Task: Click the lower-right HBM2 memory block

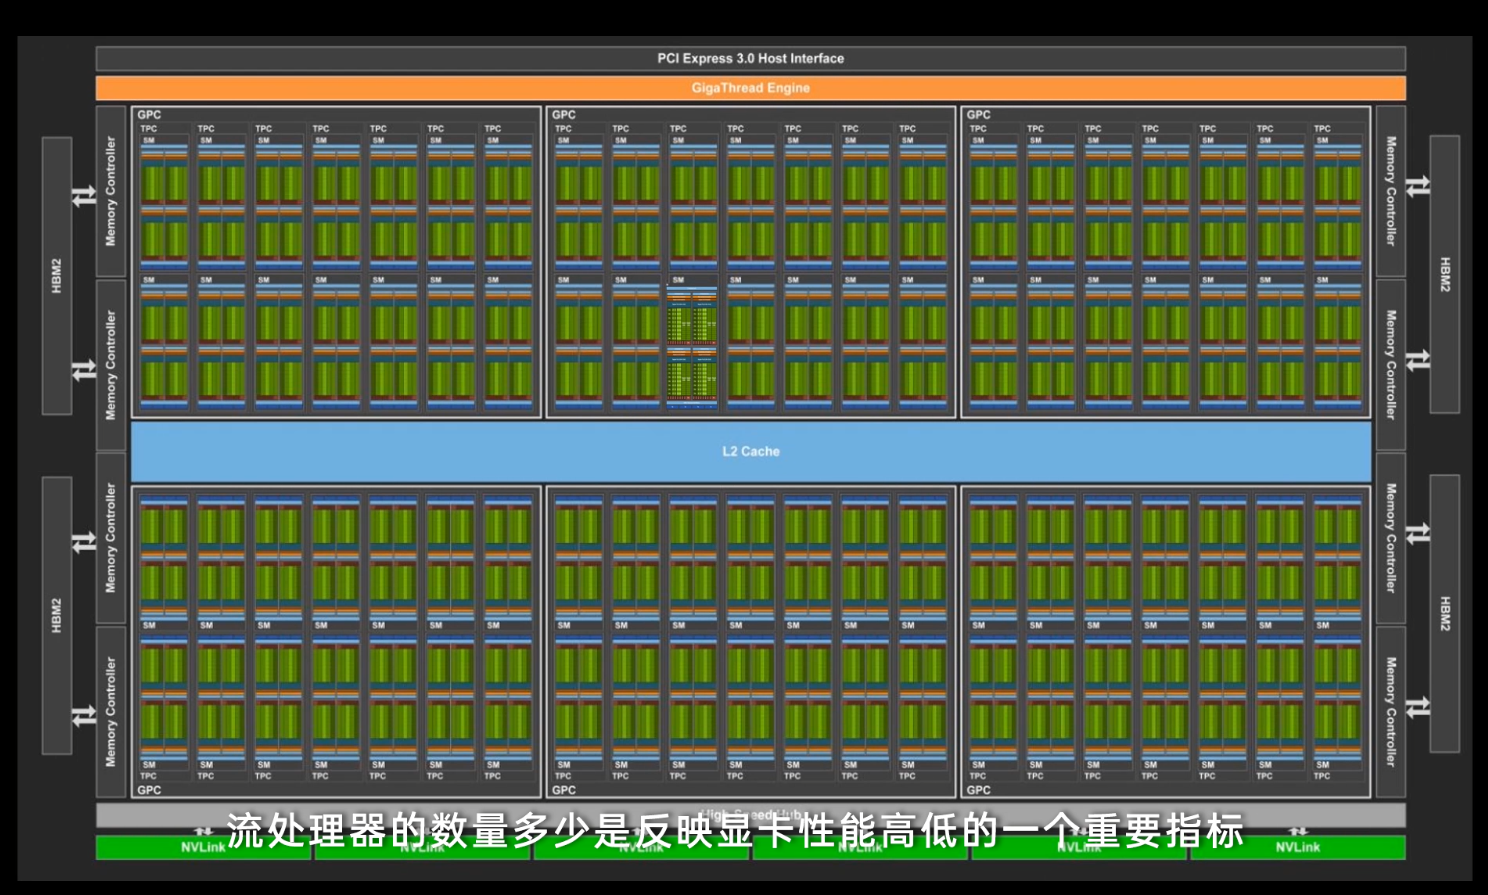Action: tap(1444, 613)
